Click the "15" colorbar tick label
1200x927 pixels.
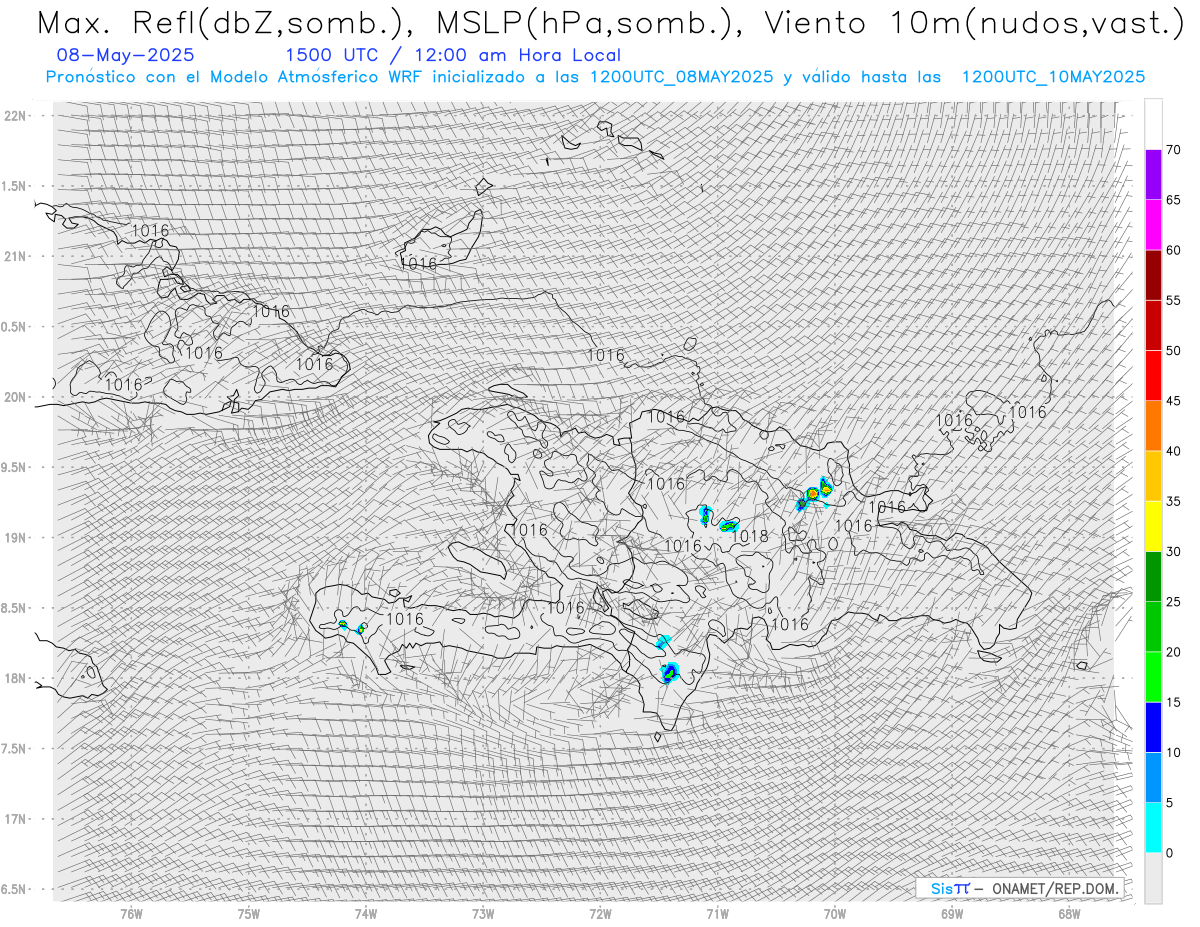tap(1173, 702)
